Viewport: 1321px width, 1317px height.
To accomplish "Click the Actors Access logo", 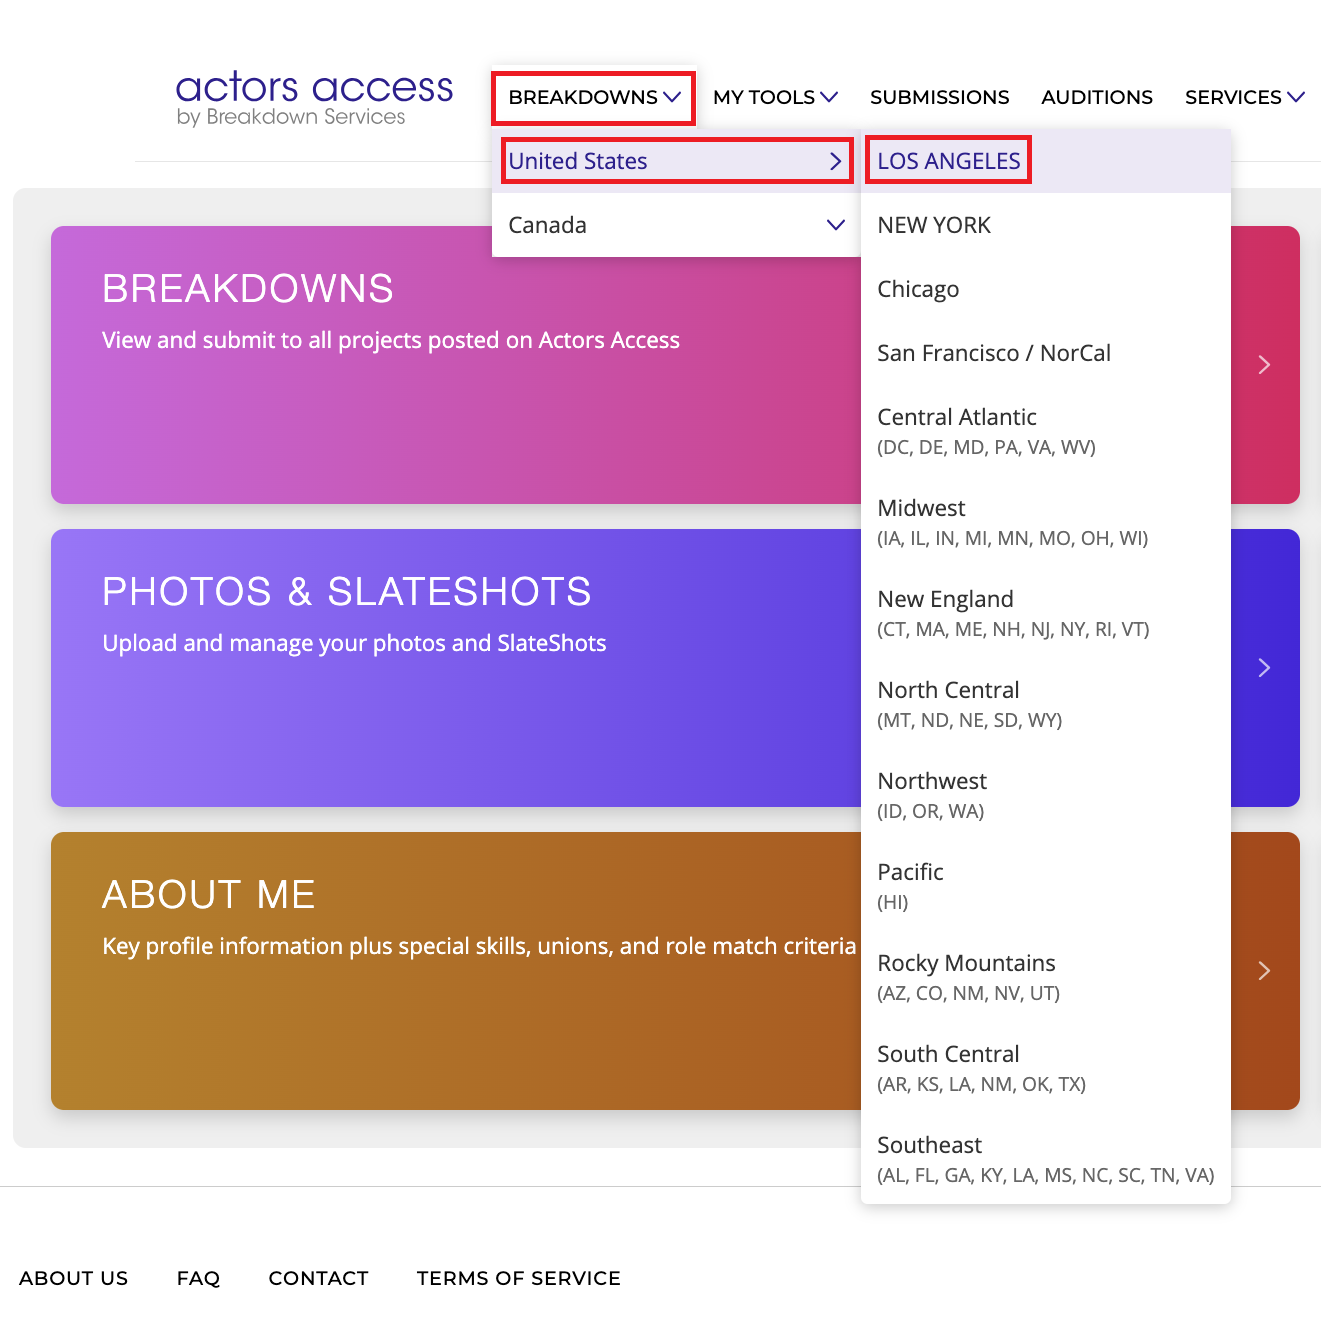I will (x=314, y=98).
